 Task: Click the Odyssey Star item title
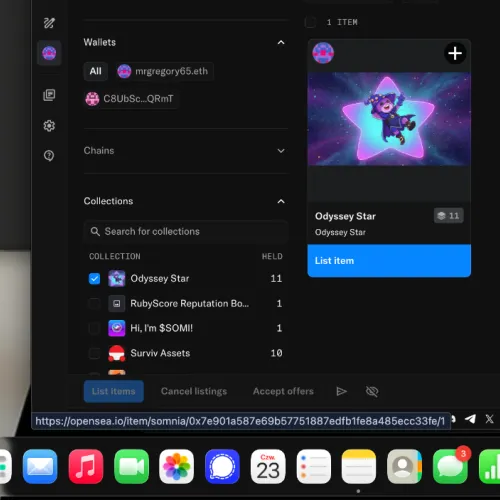[345, 216]
